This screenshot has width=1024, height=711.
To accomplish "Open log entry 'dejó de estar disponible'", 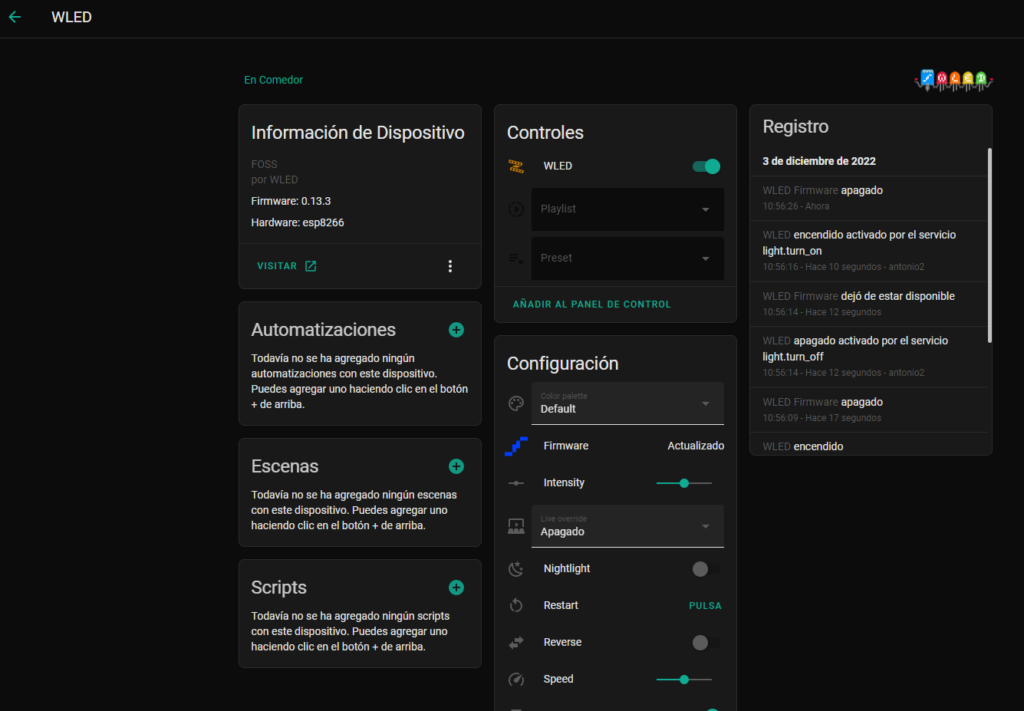I will click(x=869, y=304).
